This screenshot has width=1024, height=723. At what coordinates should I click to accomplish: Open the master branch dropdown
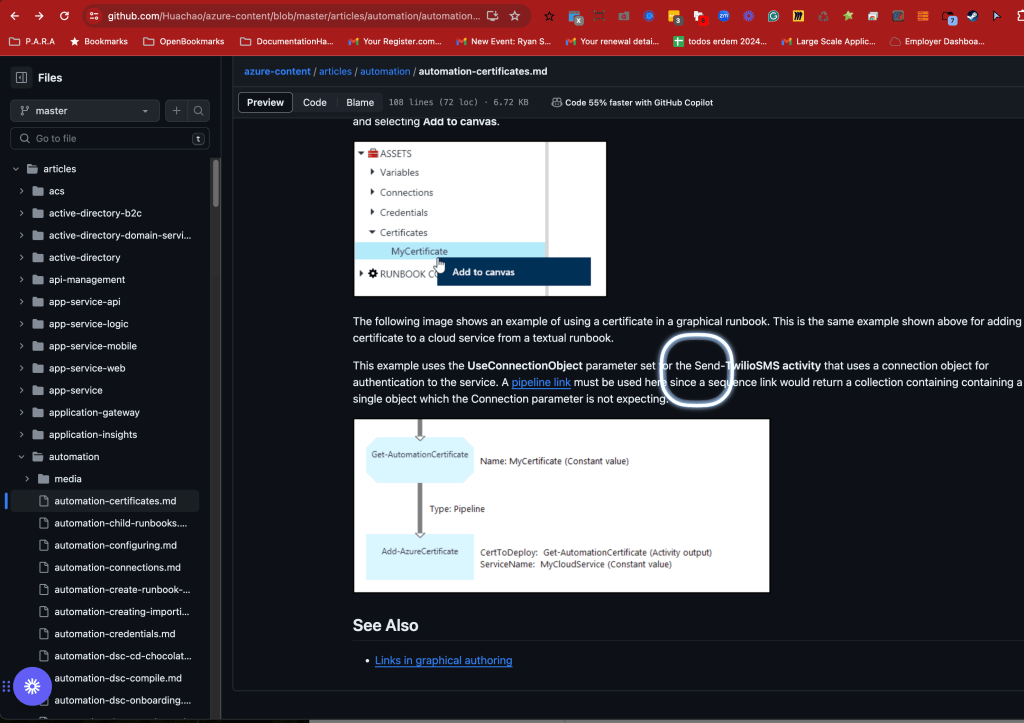[85, 111]
